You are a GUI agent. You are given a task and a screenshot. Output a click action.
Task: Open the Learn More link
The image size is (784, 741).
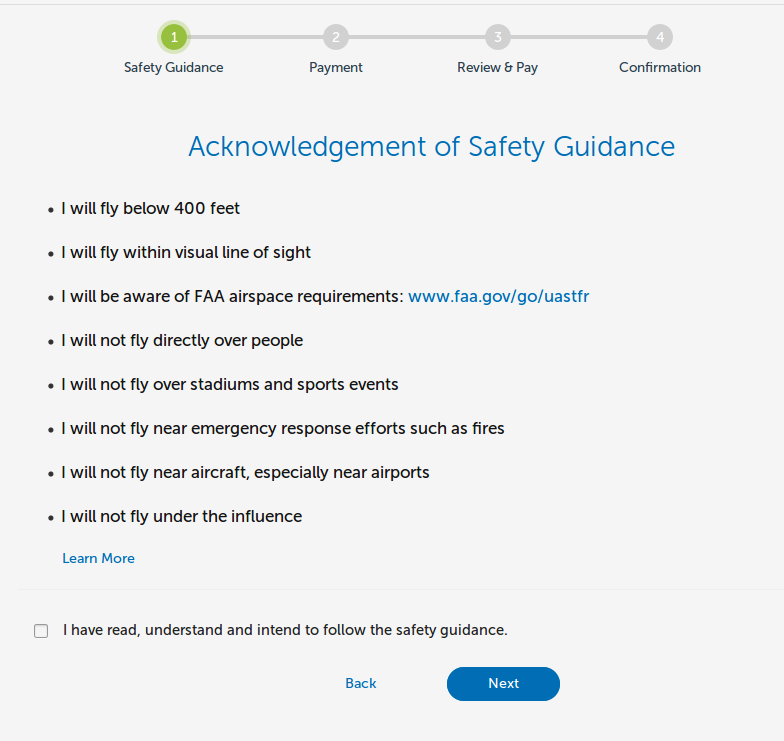tap(98, 558)
